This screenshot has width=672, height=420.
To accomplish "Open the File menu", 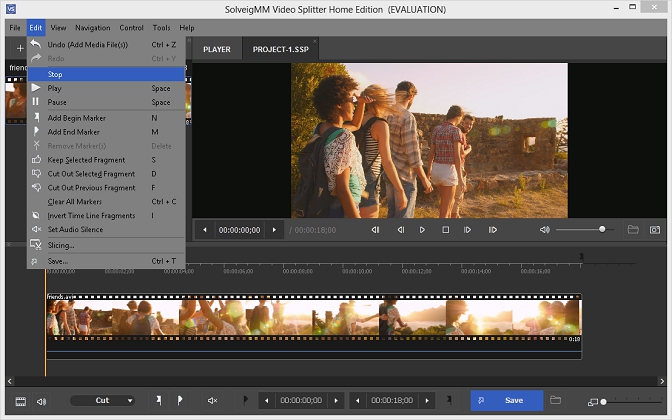I will click(x=15, y=28).
